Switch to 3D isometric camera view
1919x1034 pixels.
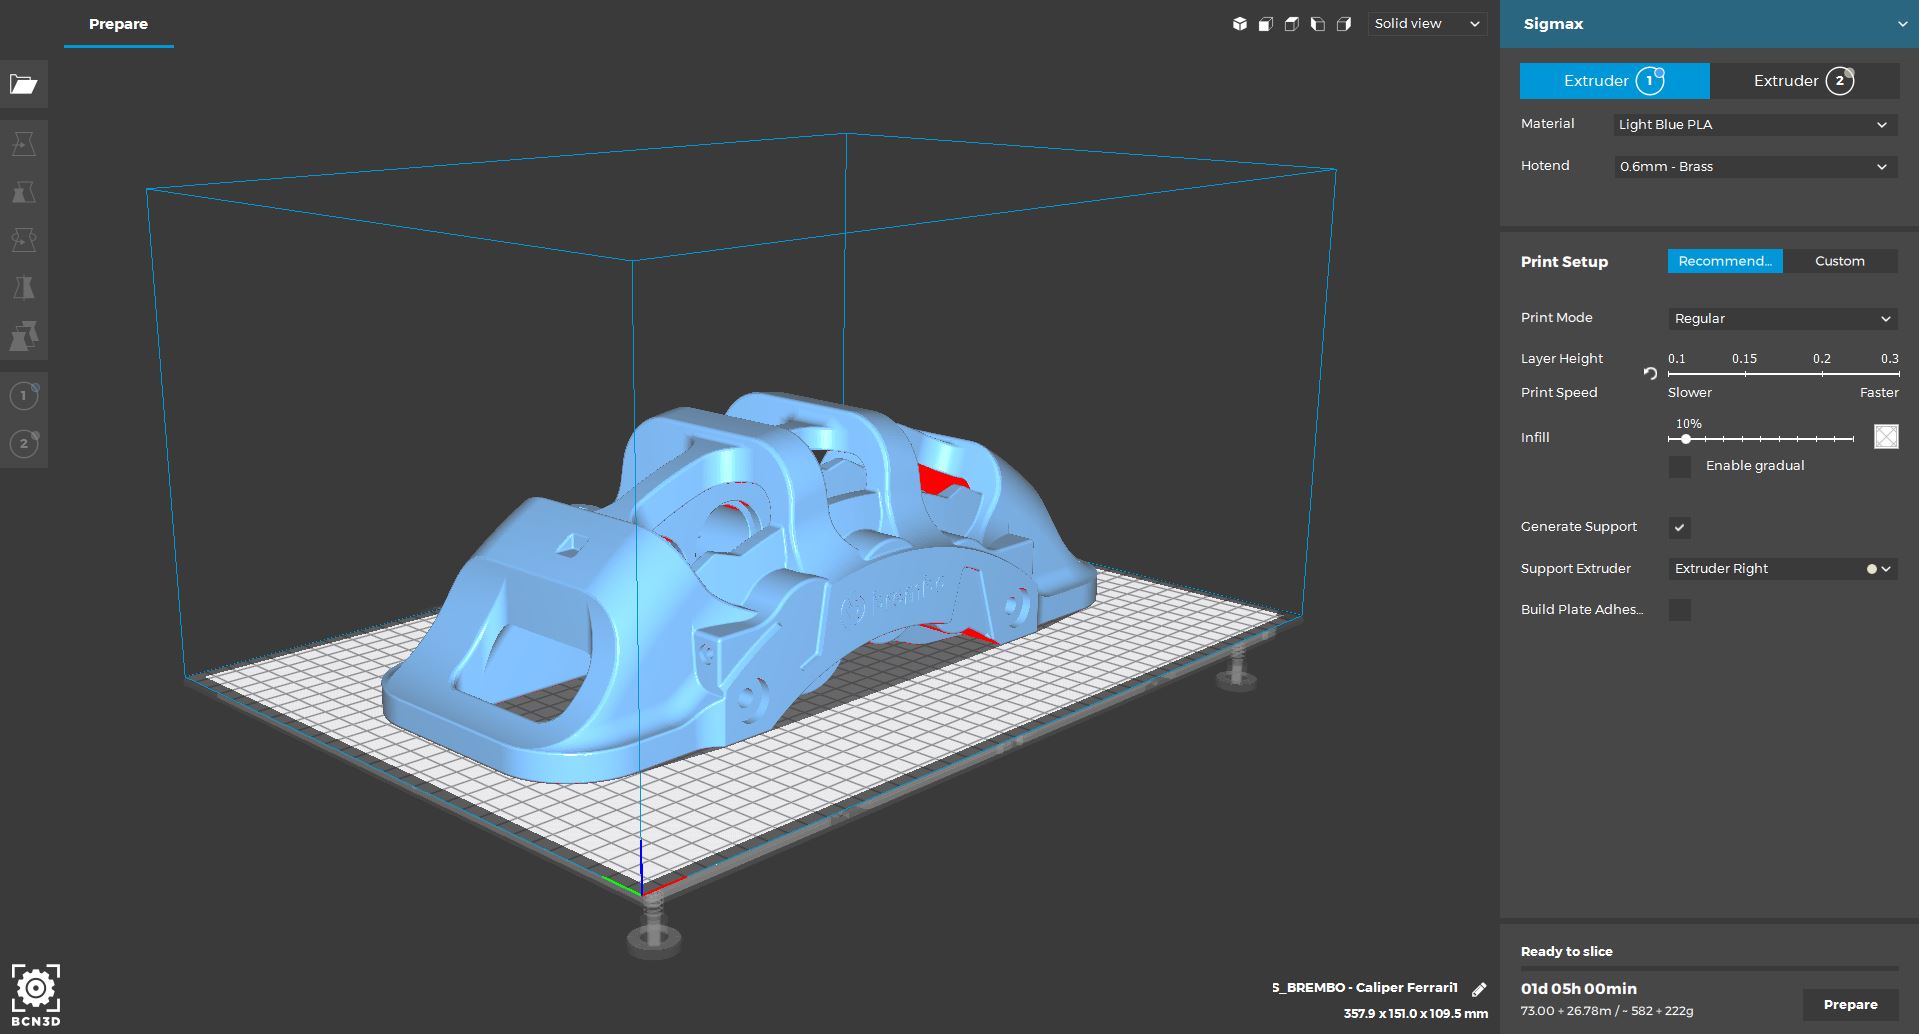(1240, 24)
